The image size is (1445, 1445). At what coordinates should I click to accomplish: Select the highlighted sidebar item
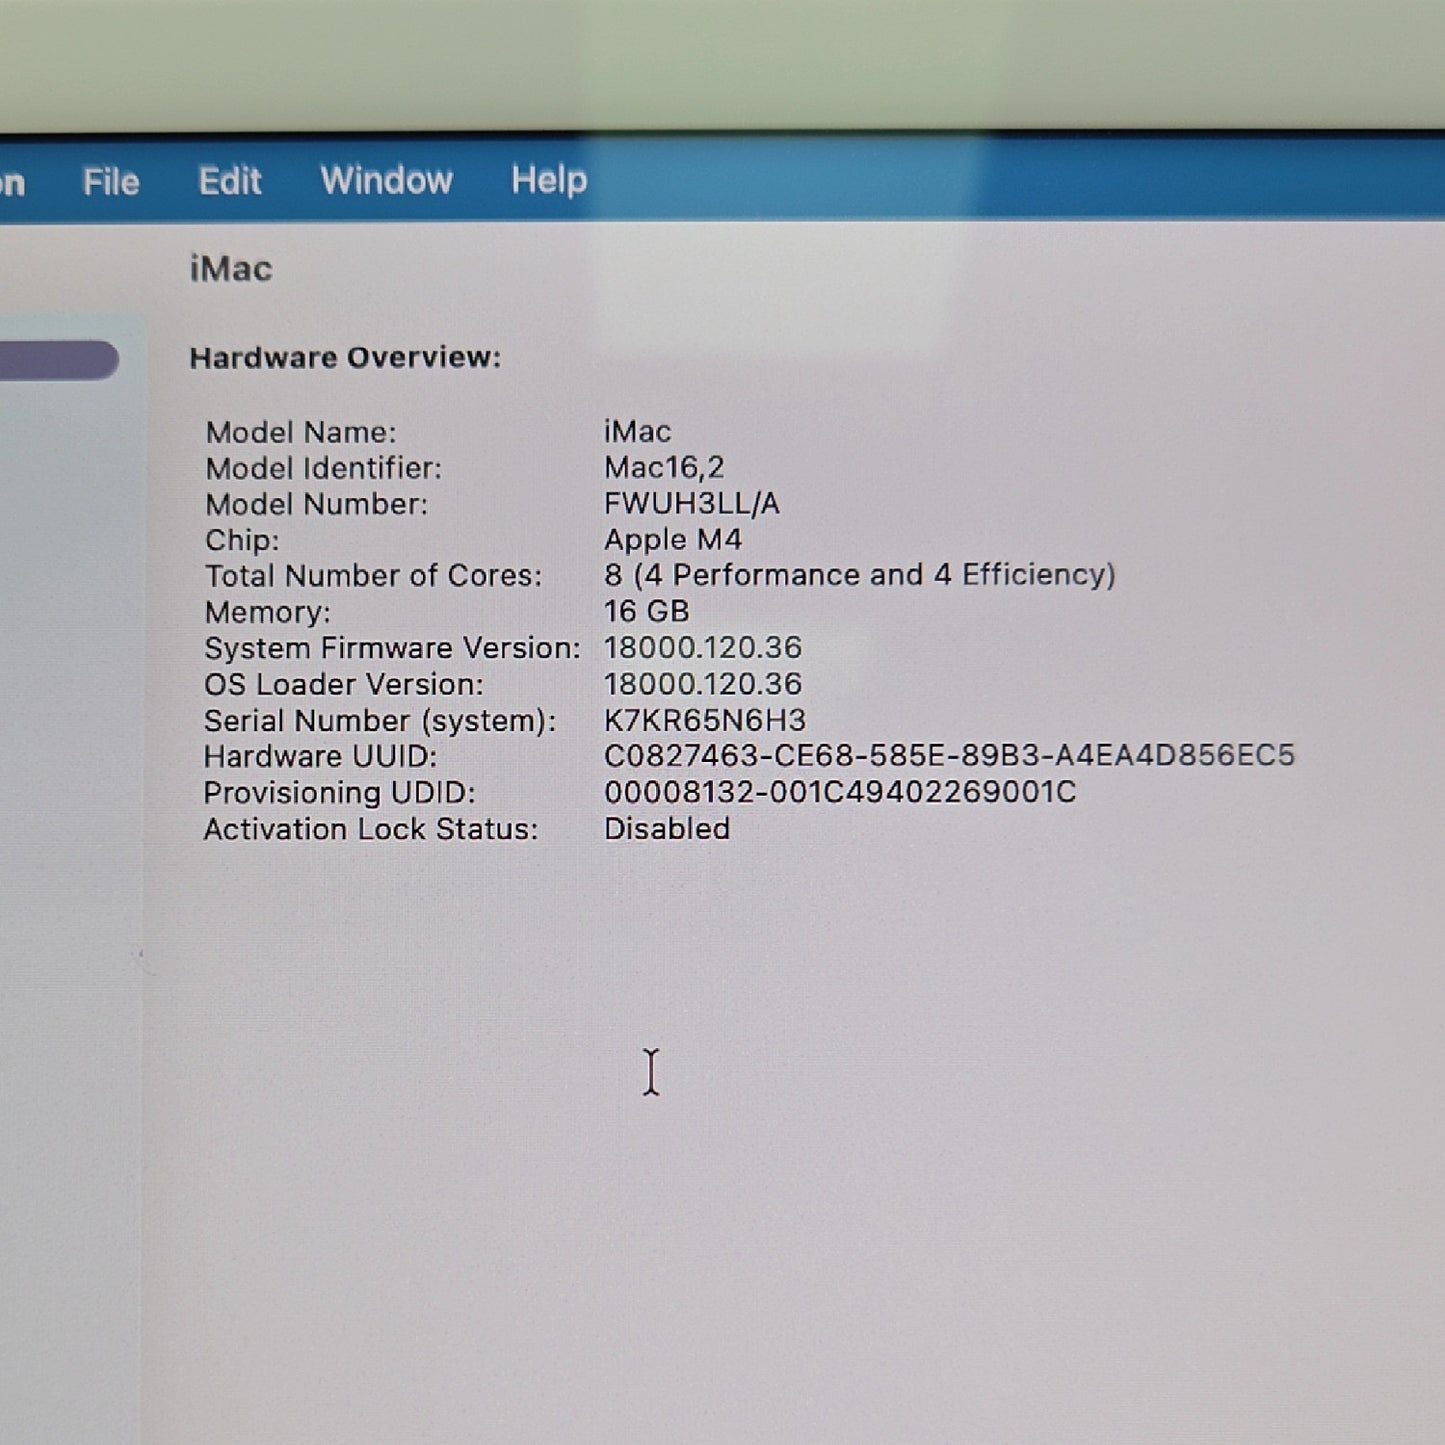58,360
